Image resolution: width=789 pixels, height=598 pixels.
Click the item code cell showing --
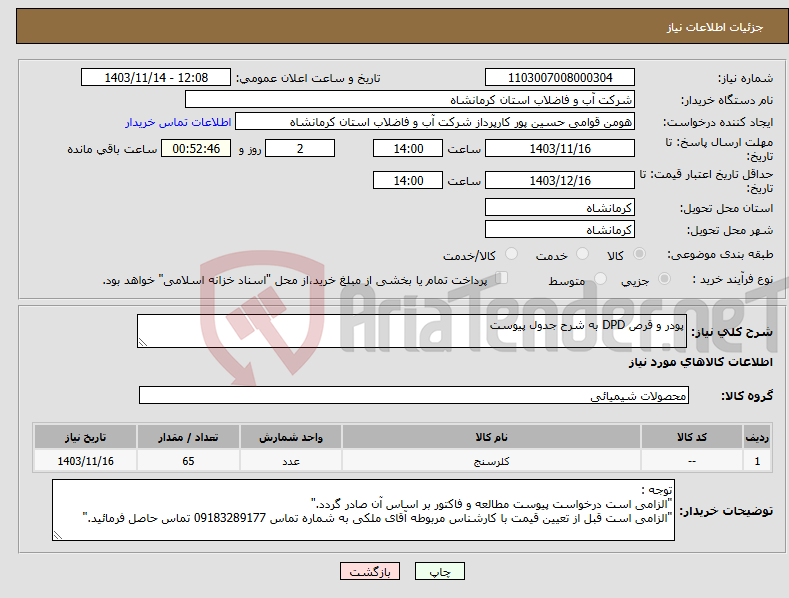[692, 461]
